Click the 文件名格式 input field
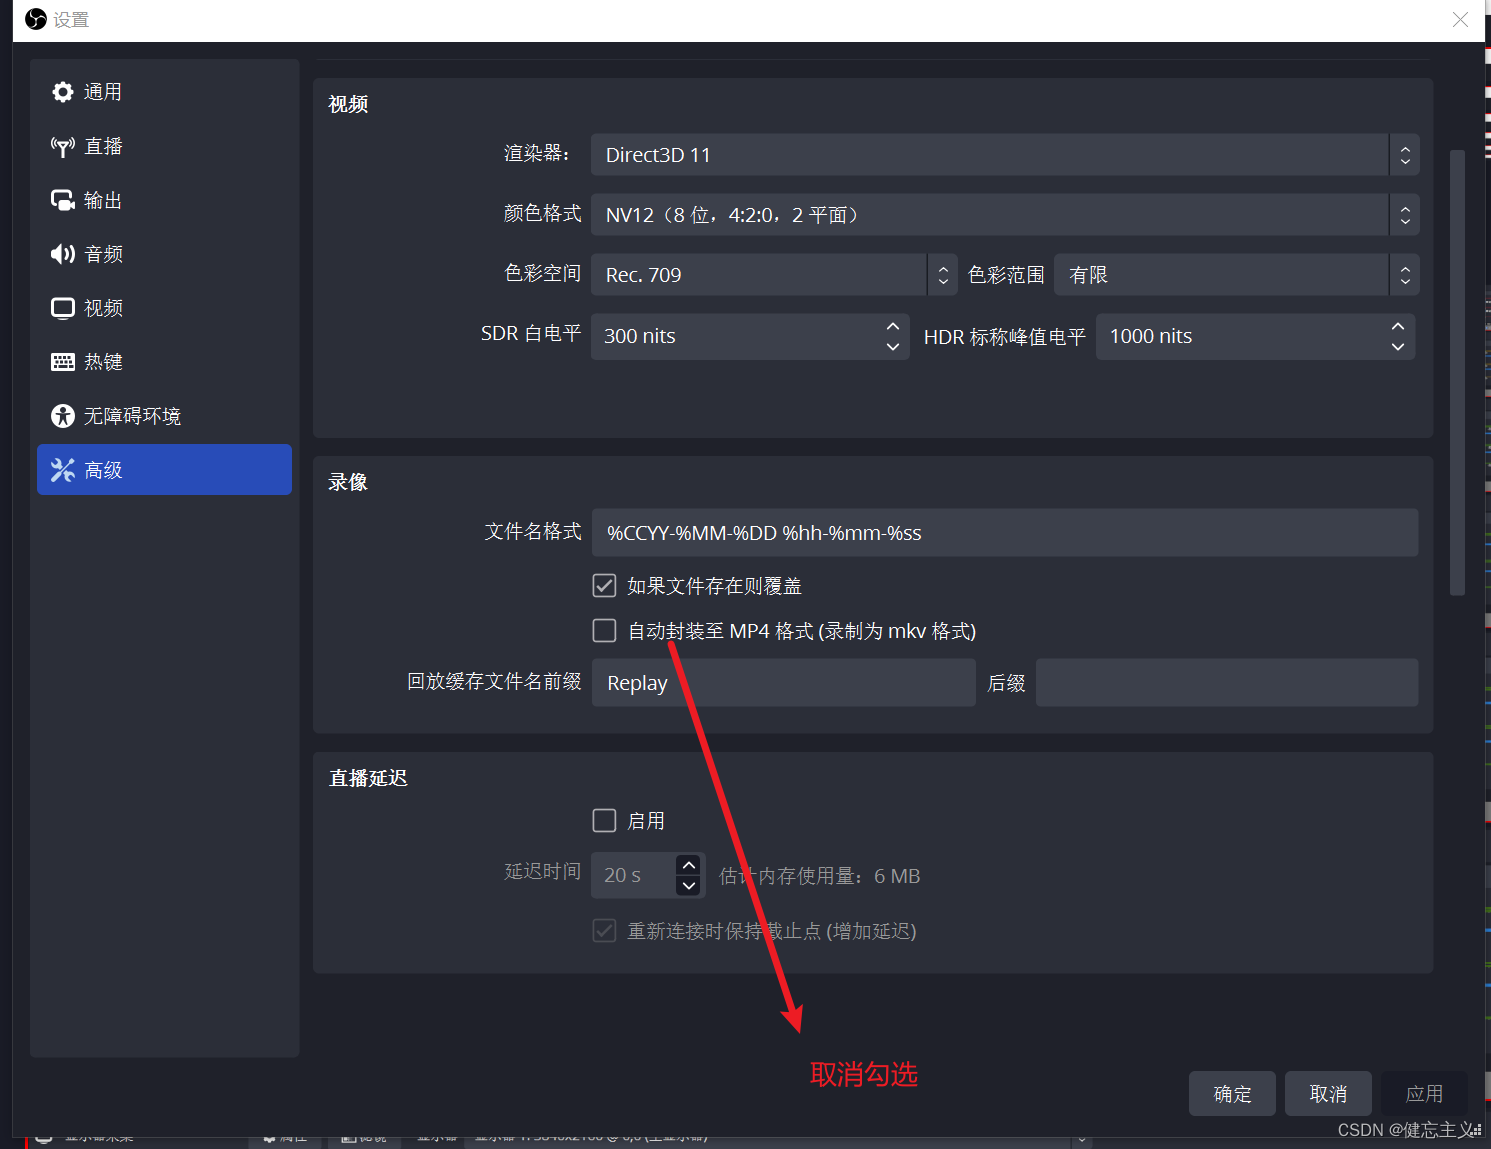1491x1149 pixels. click(x=1005, y=532)
